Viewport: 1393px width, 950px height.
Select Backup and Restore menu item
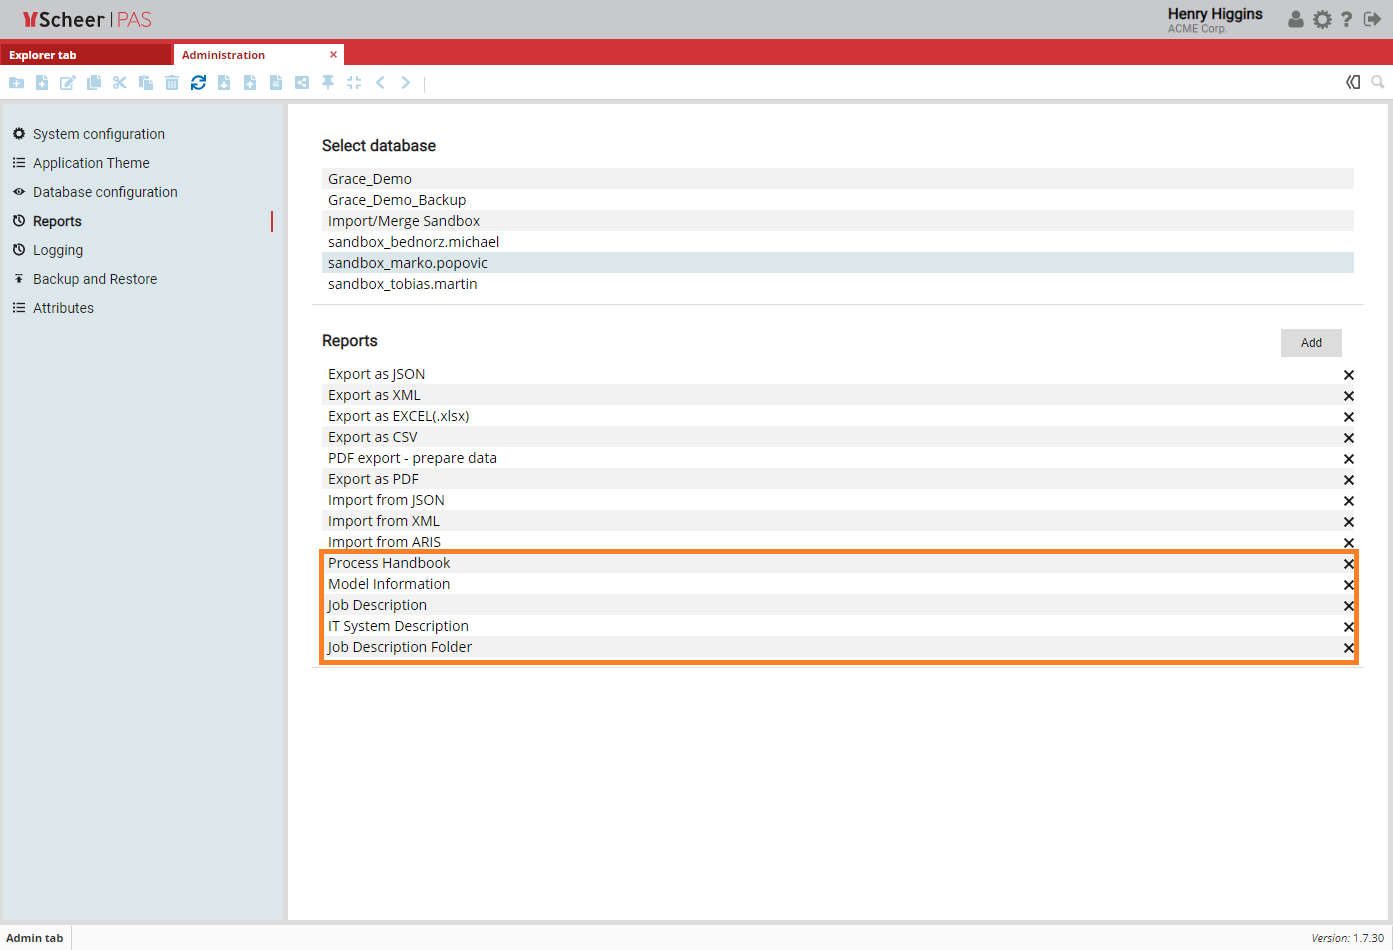[94, 279]
